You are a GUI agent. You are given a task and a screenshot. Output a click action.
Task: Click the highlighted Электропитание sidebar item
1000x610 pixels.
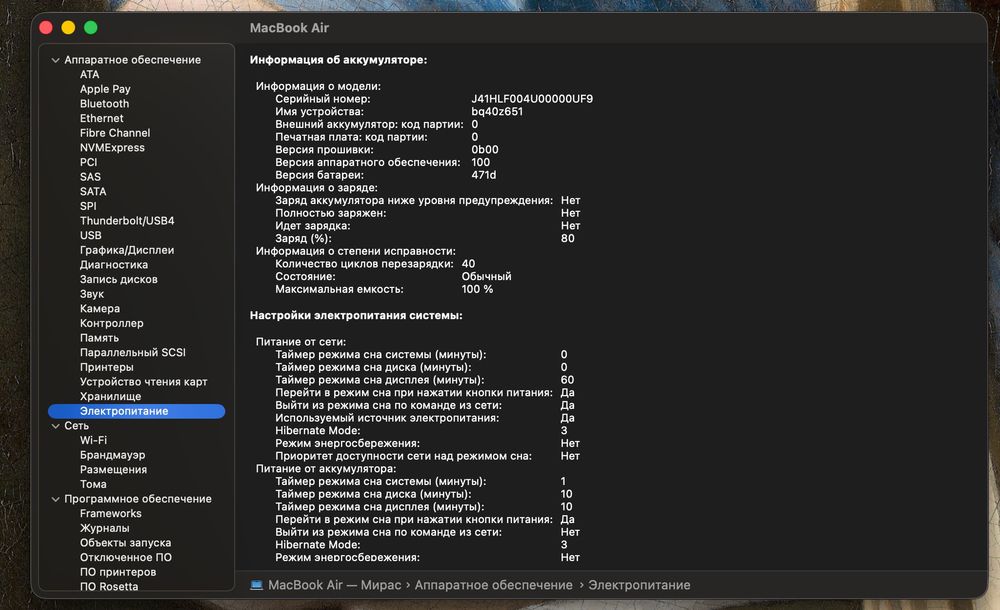point(136,412)
